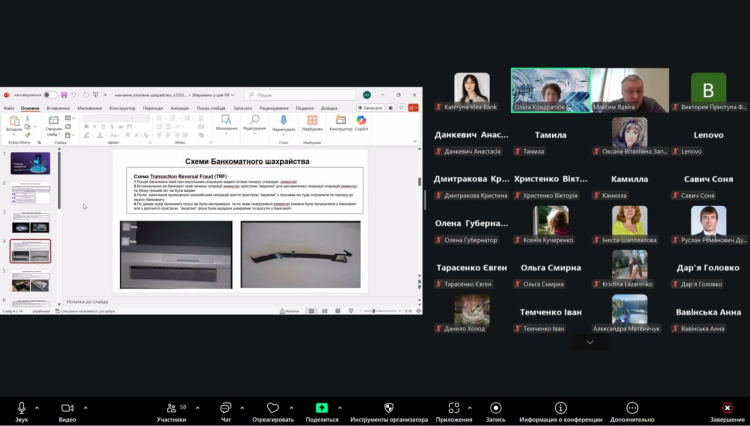Show more participants with the down chevron
750x426 pixels.
(x=590, y=342)
